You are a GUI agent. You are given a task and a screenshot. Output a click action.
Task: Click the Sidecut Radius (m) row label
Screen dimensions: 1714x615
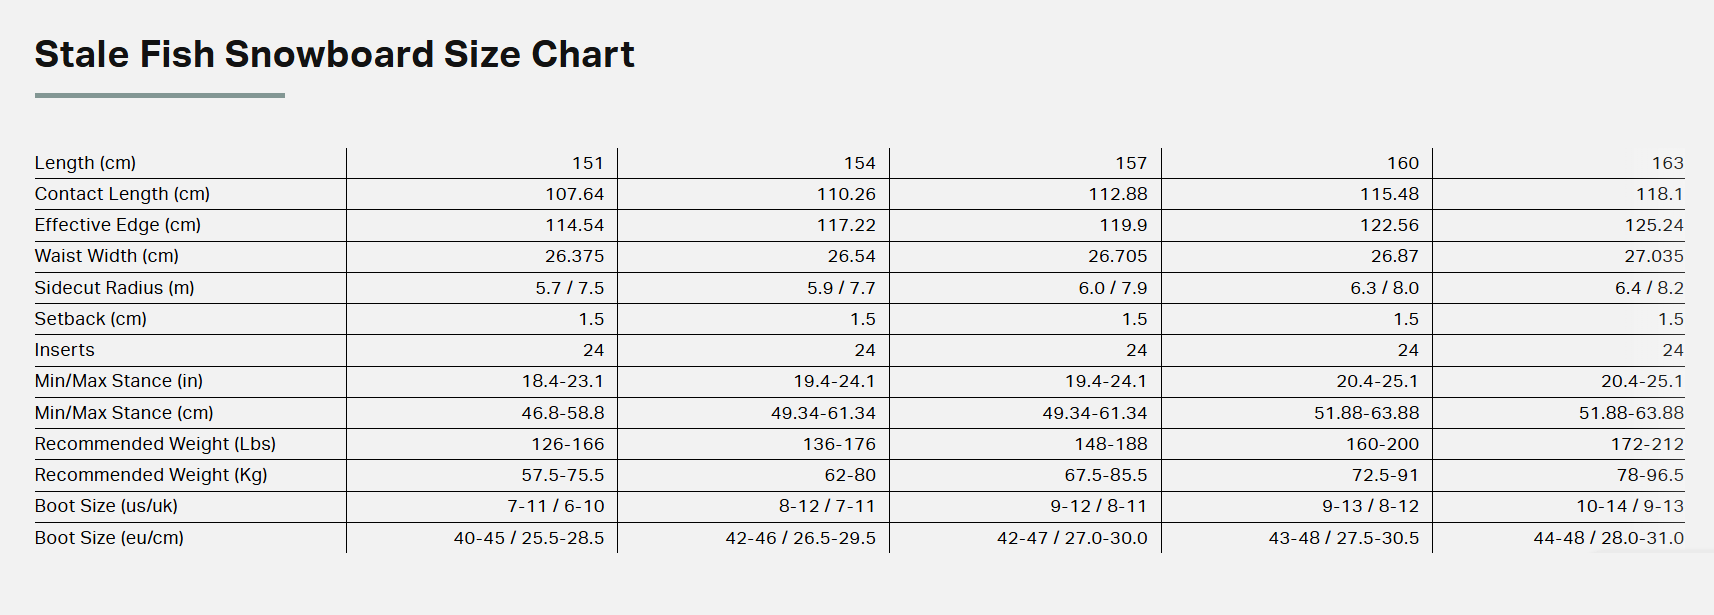[114, 288]
